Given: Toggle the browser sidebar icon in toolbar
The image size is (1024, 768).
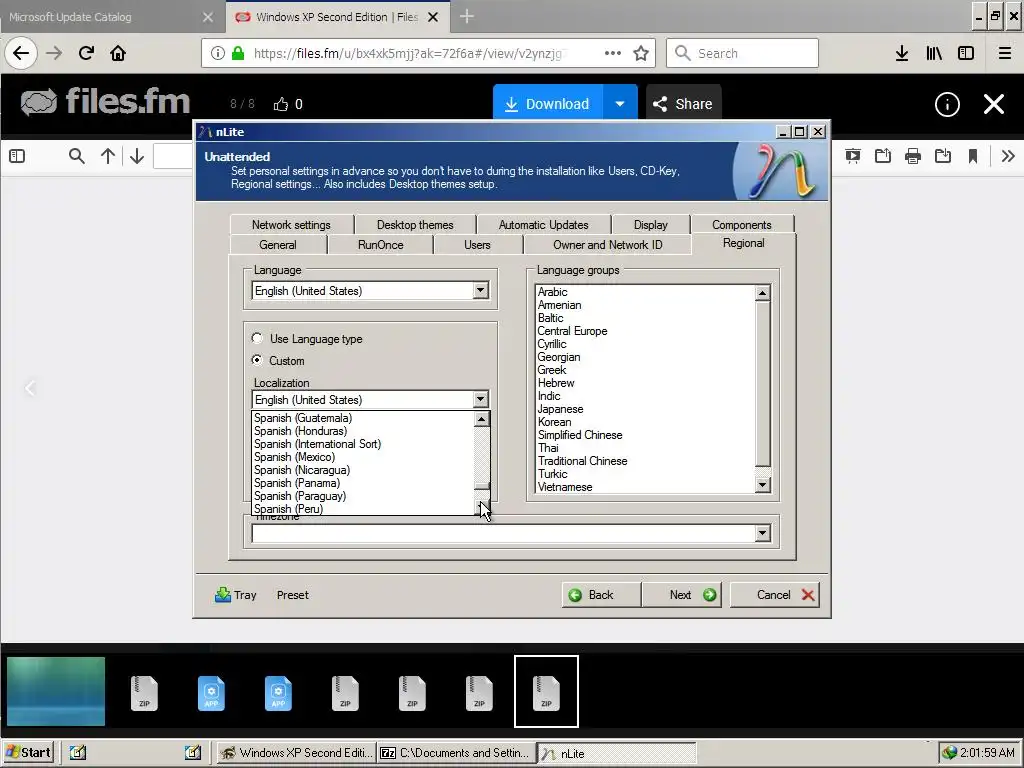Looking at the screenshot, I should pos(966,53).
